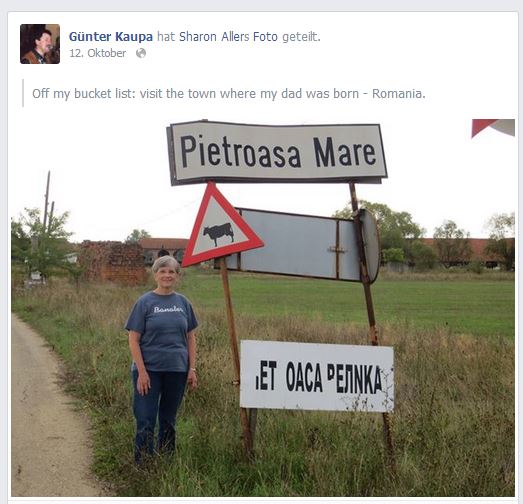This screenshot has height=504, width=523.
Task: Click the 'Foto' link in post header
Action: tap(265, 36)
